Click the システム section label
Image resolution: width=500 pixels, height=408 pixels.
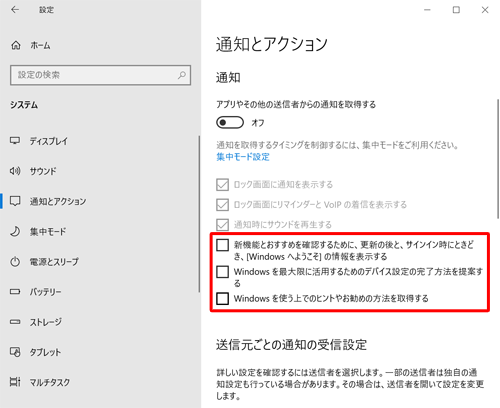pyautogui.click(x=24, y=105)
